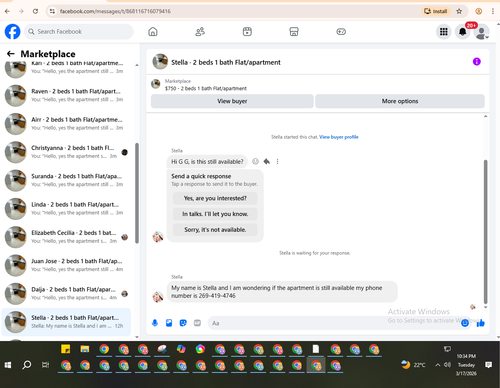
Task: React to the 'Hi G G' message
Action: pyautogui.click(x=255, y=161)
